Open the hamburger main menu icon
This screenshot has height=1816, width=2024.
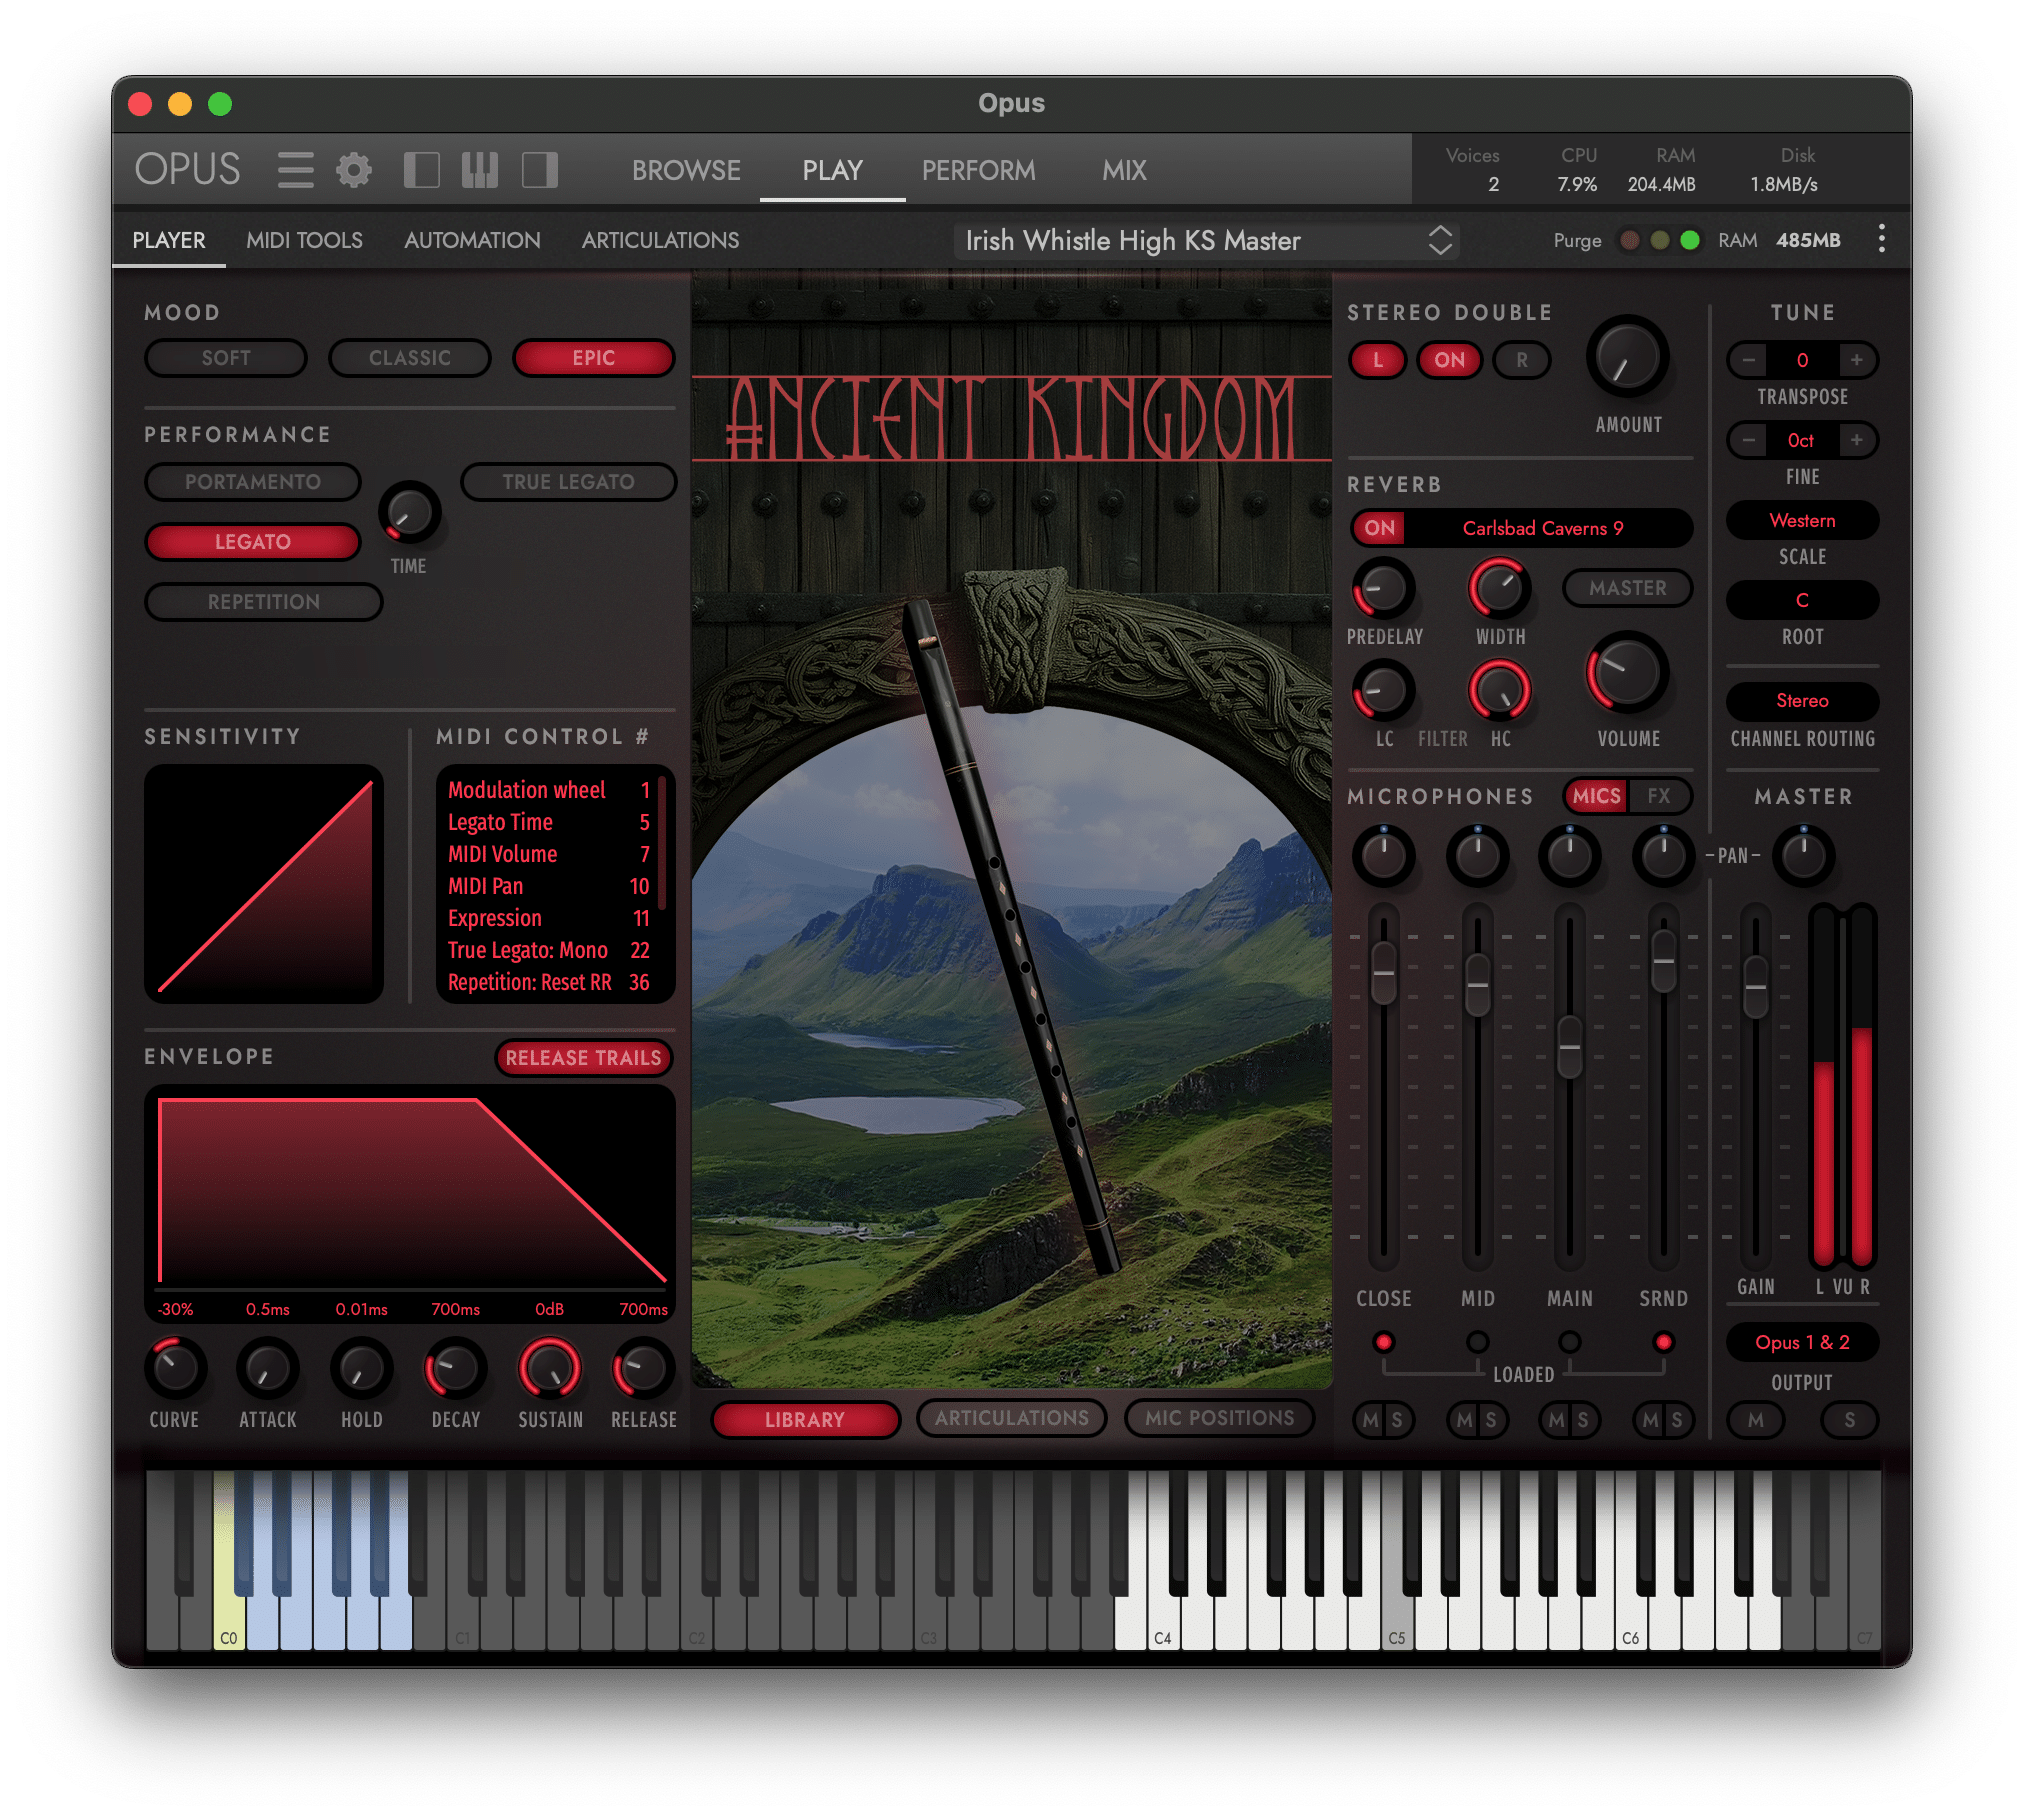[296, 170]
